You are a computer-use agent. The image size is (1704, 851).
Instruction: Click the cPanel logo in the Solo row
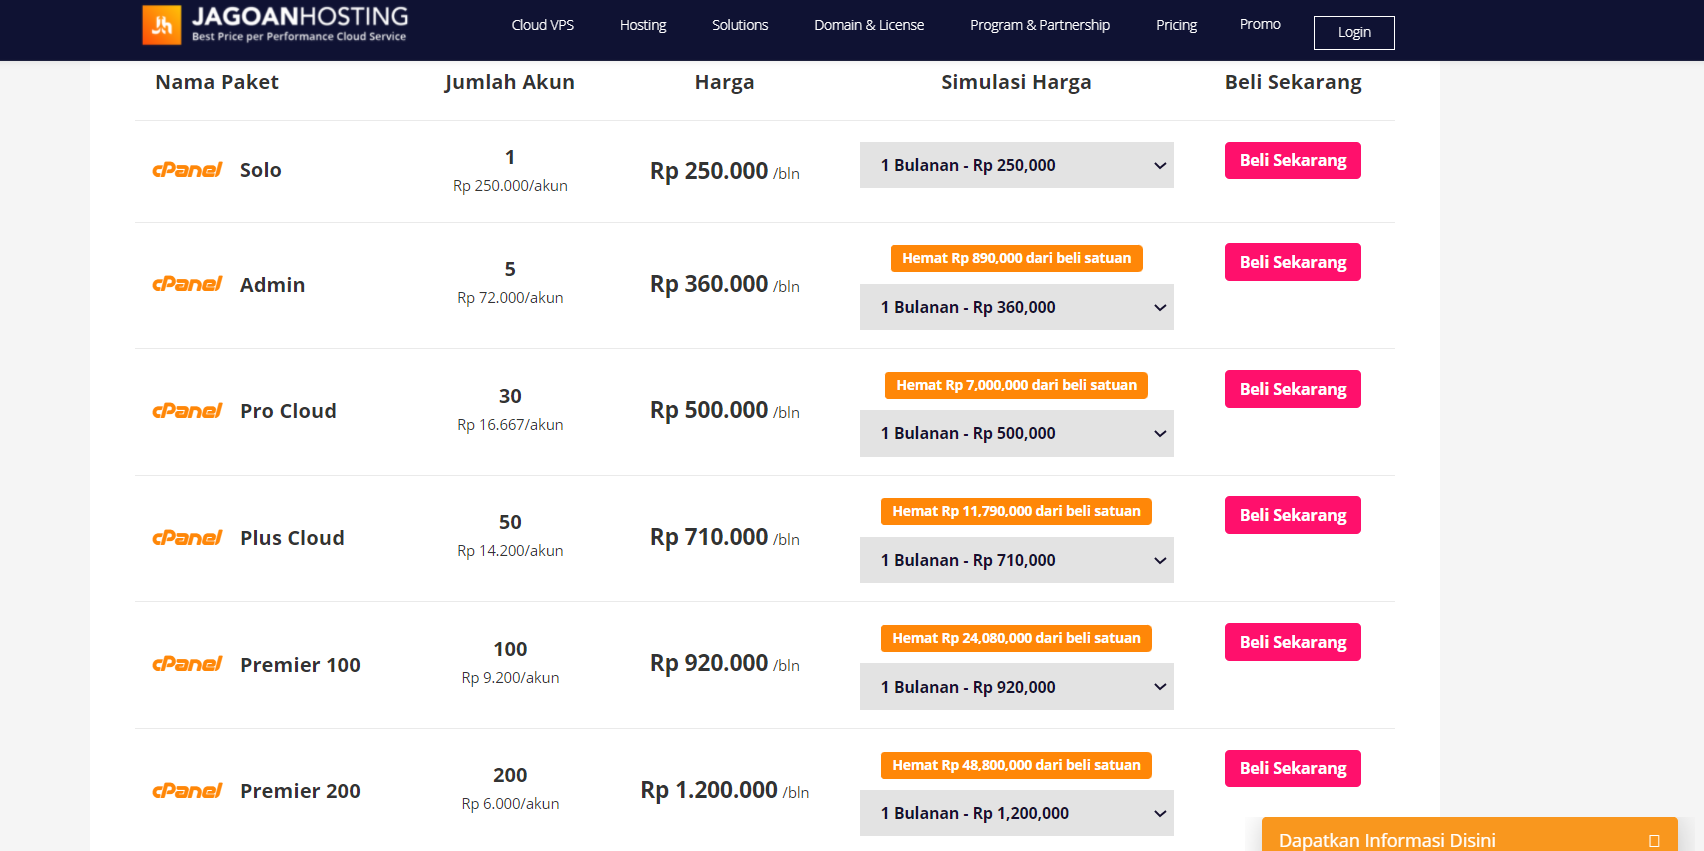pos(187,170)
